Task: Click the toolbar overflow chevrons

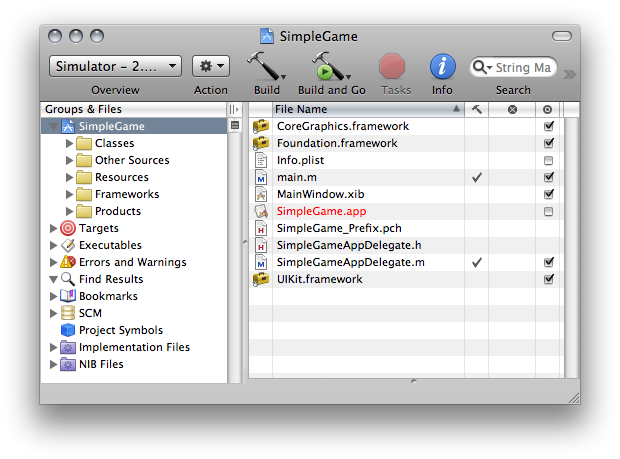Action: 569,74
